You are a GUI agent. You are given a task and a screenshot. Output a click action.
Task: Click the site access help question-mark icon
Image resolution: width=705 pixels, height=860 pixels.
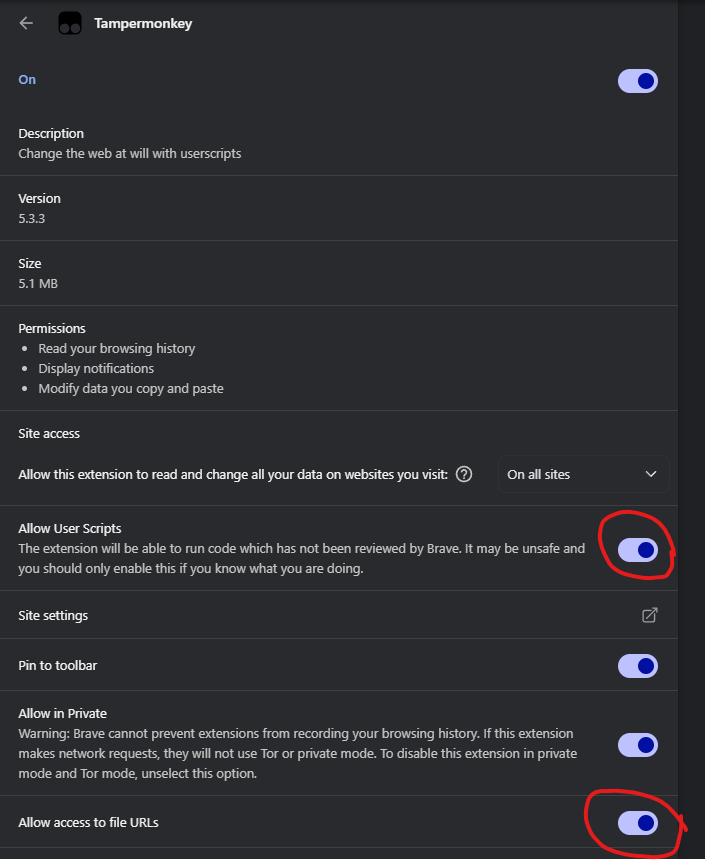[464, 474]
